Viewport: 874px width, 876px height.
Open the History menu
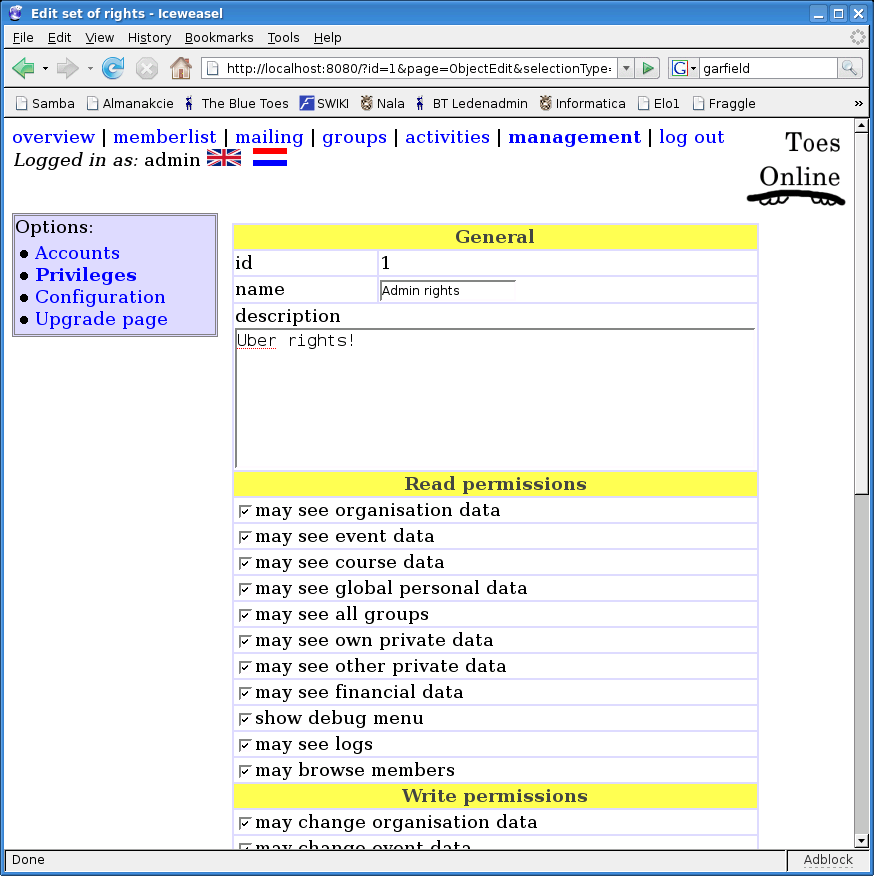point(149,37)
